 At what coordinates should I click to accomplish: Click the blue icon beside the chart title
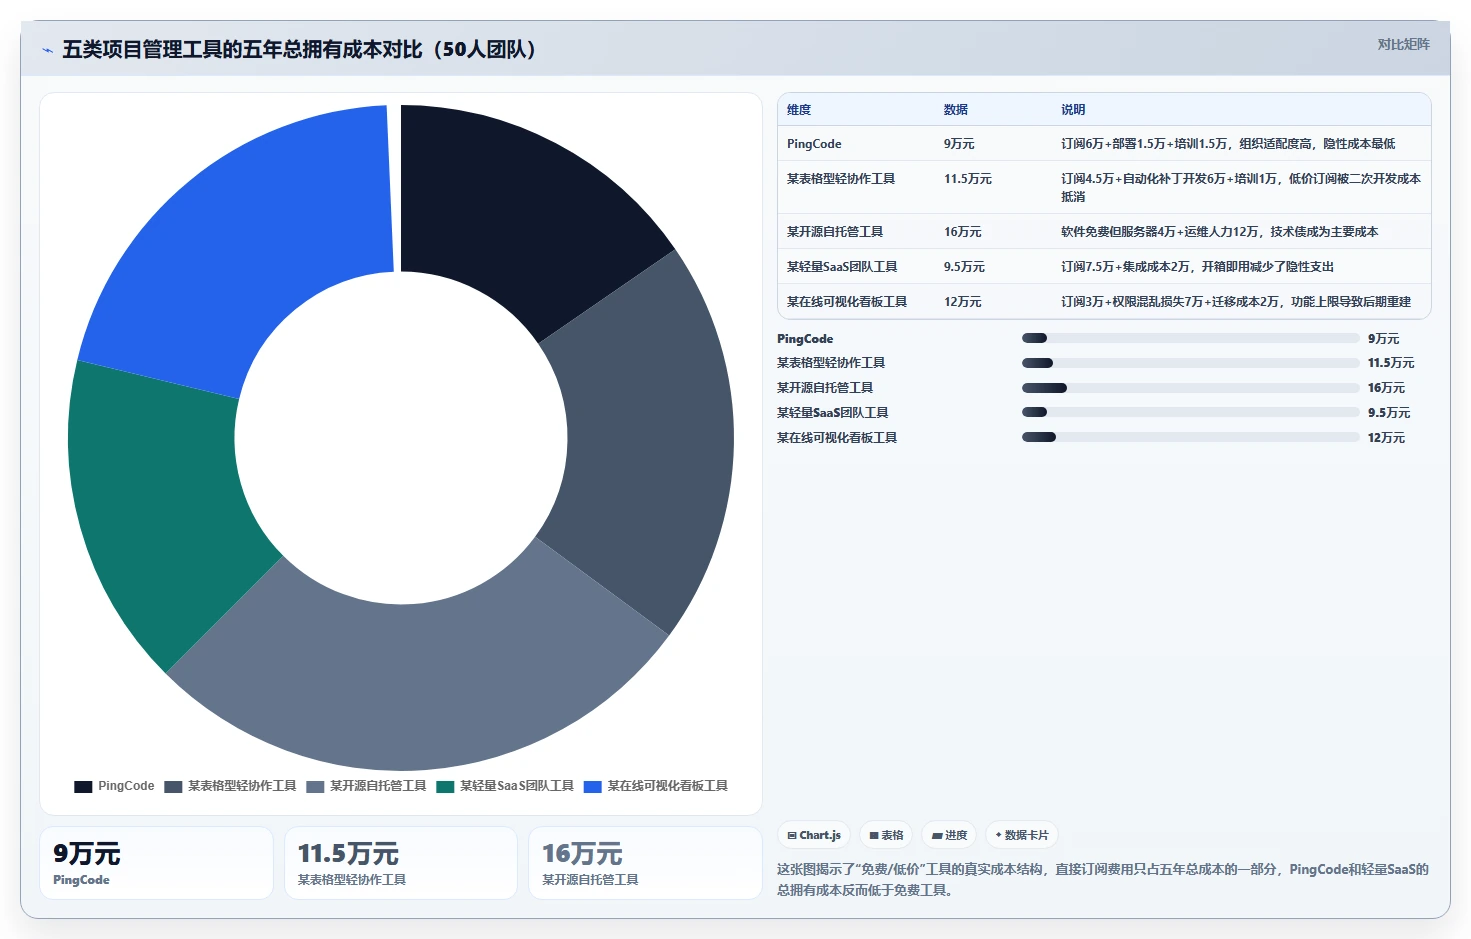[x=47, y=50]
